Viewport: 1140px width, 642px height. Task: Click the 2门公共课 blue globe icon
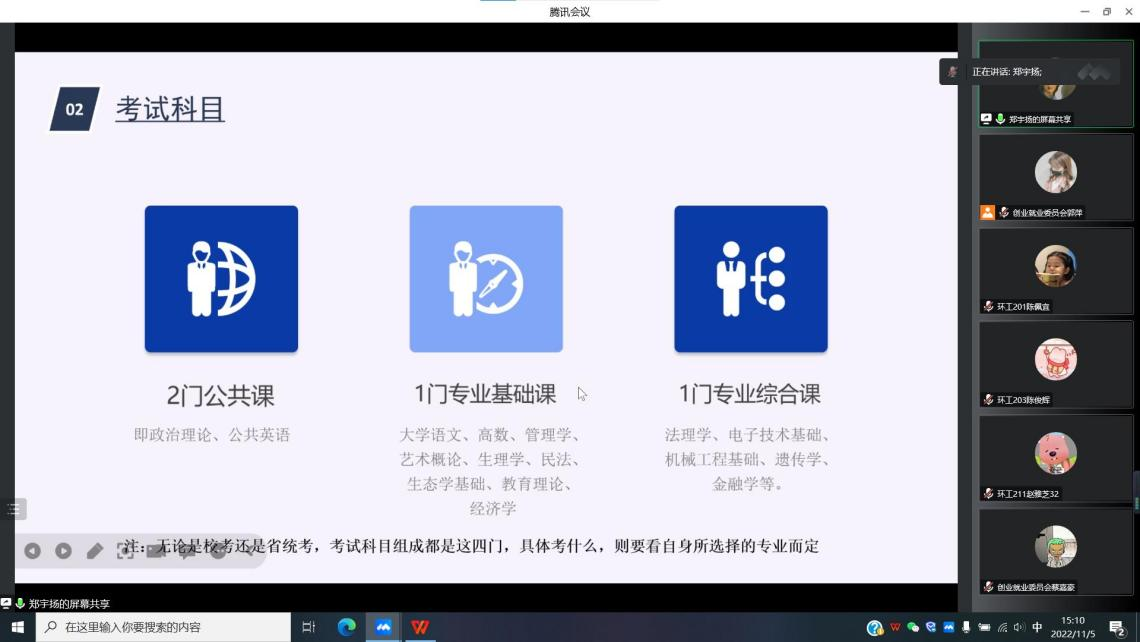[221, 279]
